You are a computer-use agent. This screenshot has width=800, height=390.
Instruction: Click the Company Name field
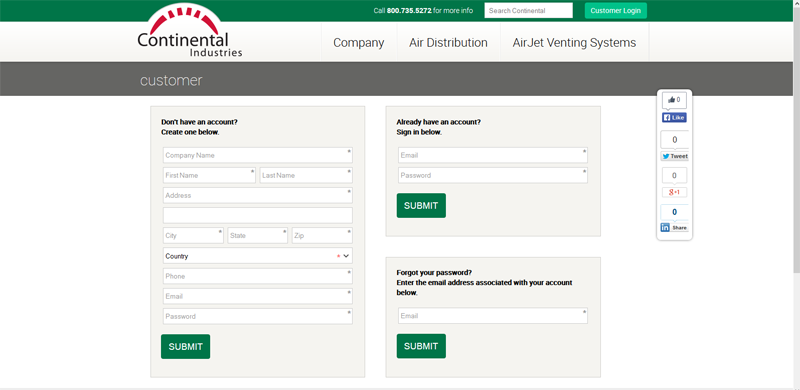(258, 155)
